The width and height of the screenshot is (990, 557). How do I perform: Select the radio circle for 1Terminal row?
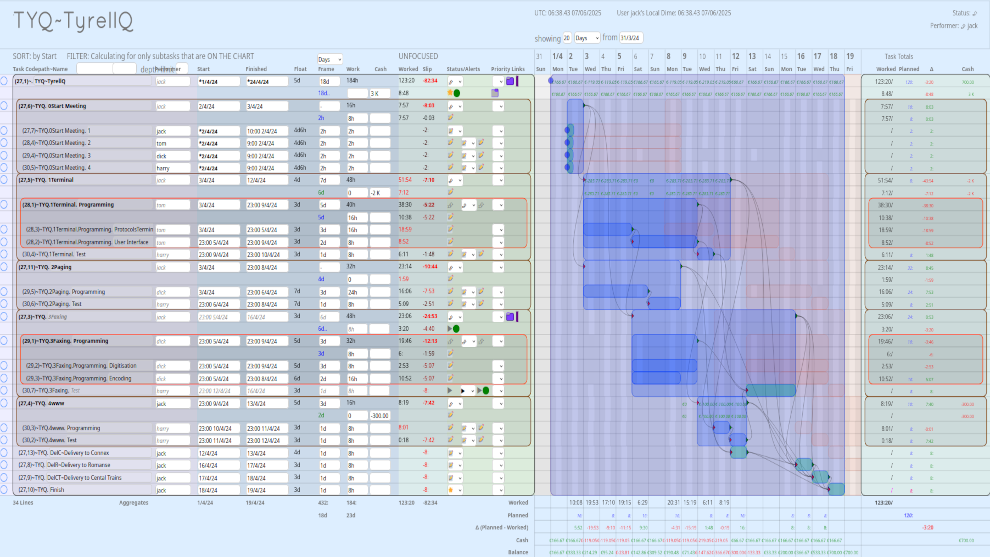pyautogui.click(x=5, y=180)
